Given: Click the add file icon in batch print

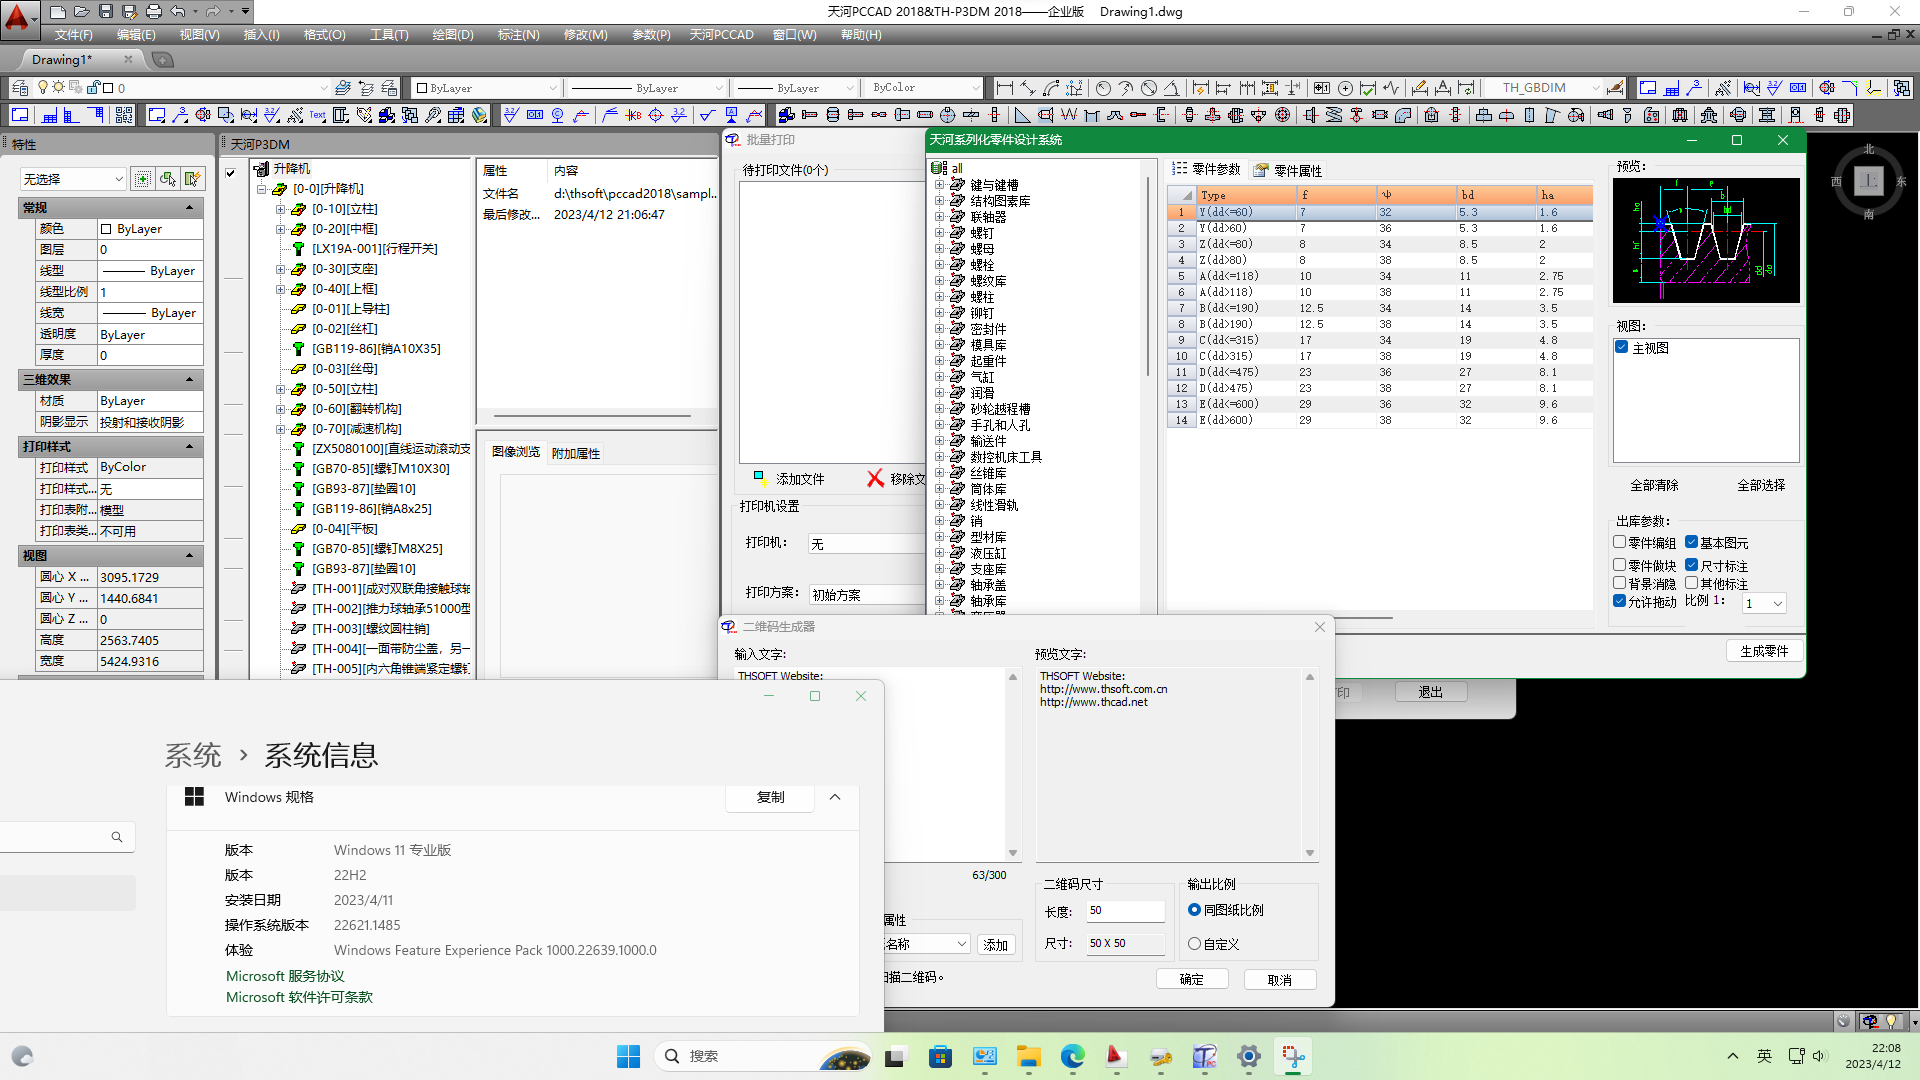Looking at the screenshot, I should (761, 478).
